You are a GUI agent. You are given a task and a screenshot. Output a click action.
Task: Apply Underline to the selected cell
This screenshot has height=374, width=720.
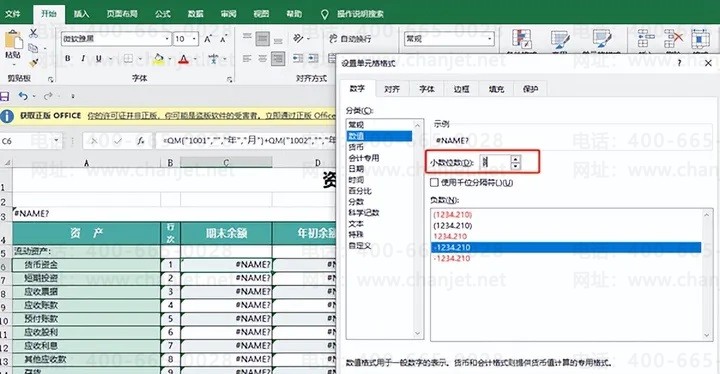point(98,59)
